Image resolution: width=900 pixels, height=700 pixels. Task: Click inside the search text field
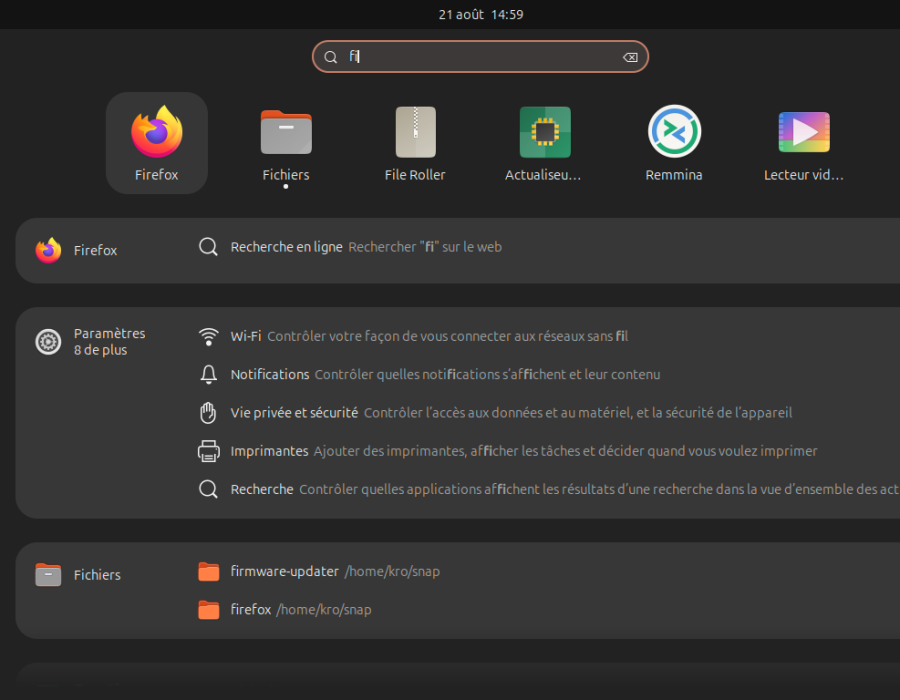pyautogui.click(x=480, y=57)
